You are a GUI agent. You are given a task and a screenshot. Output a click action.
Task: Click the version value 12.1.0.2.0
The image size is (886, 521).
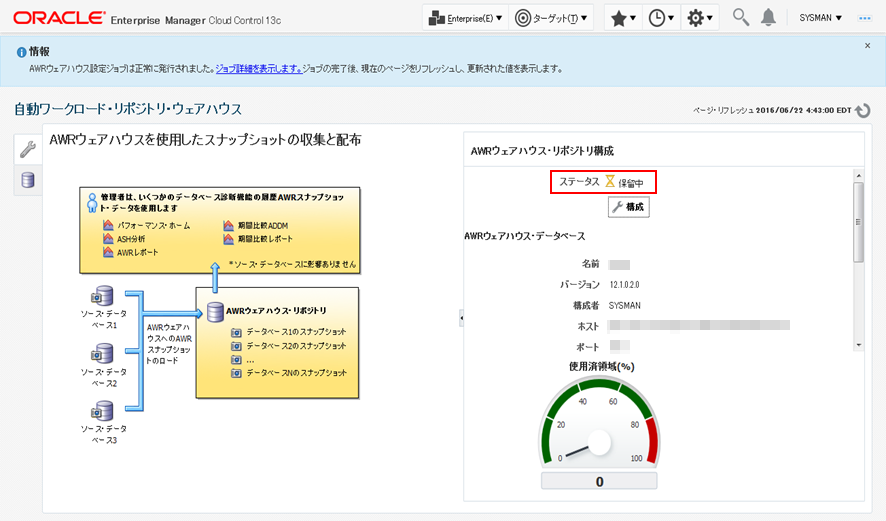(x=624, y=285)
